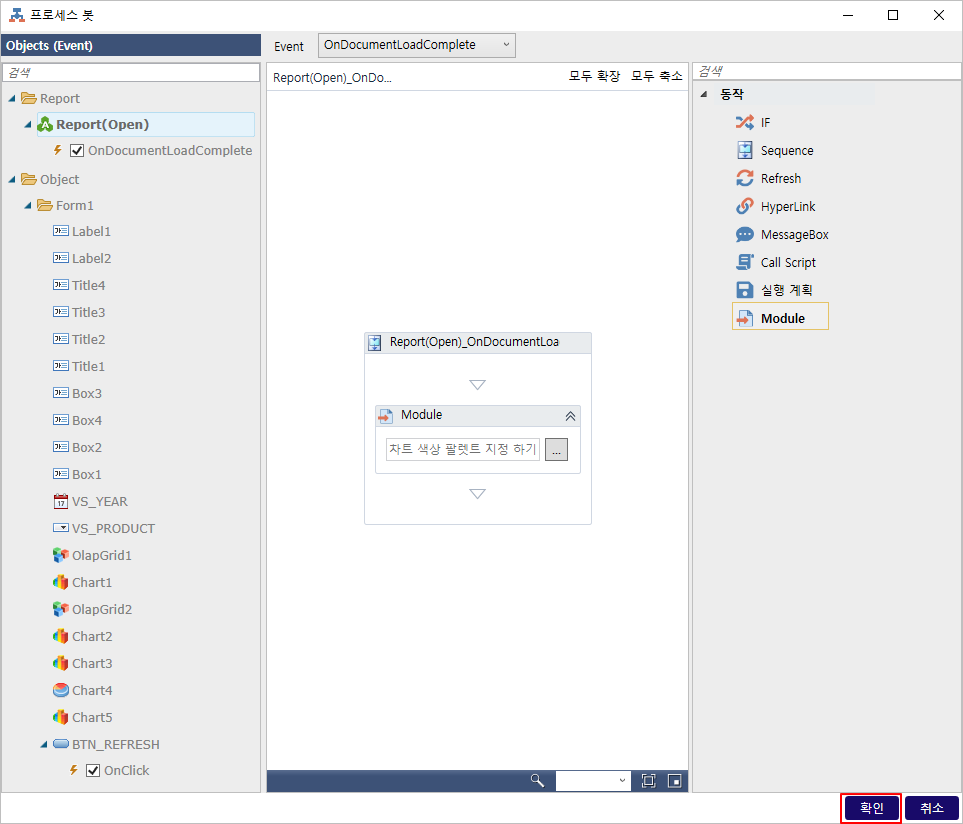Collapse the Module block with chevron
Viewport: 963px width, 824px height.
(570, 416)
